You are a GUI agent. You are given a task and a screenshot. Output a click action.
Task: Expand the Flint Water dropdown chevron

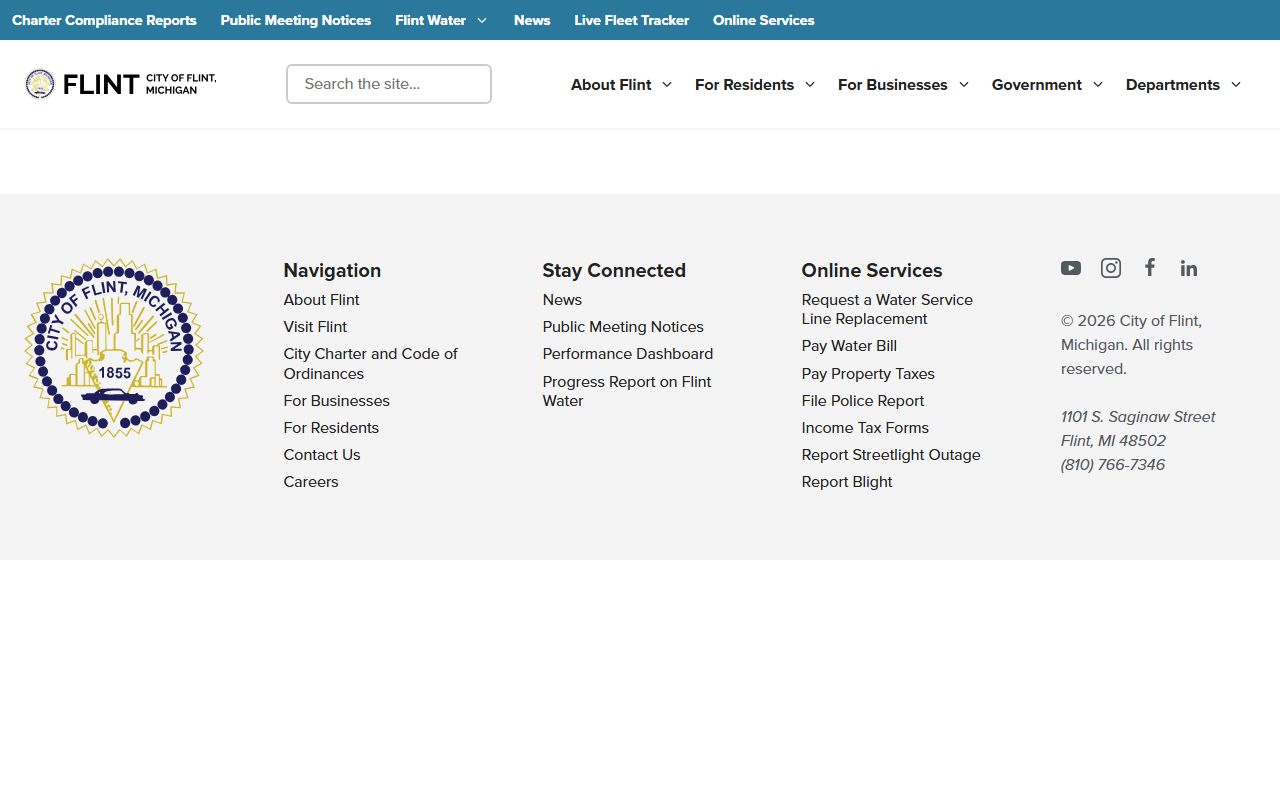coord(482,20)
